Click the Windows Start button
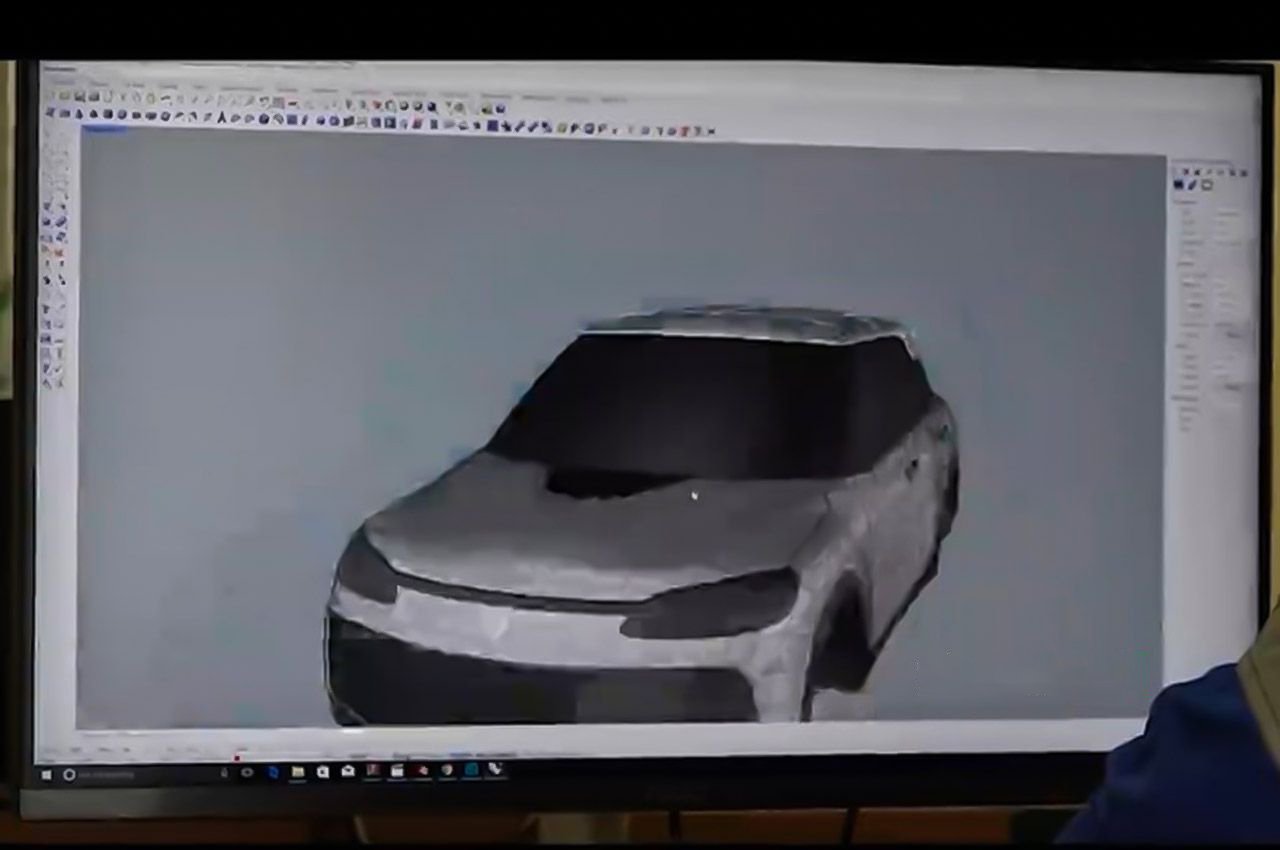The height and width of the screenshot is (850, 1280). [46, 774]
